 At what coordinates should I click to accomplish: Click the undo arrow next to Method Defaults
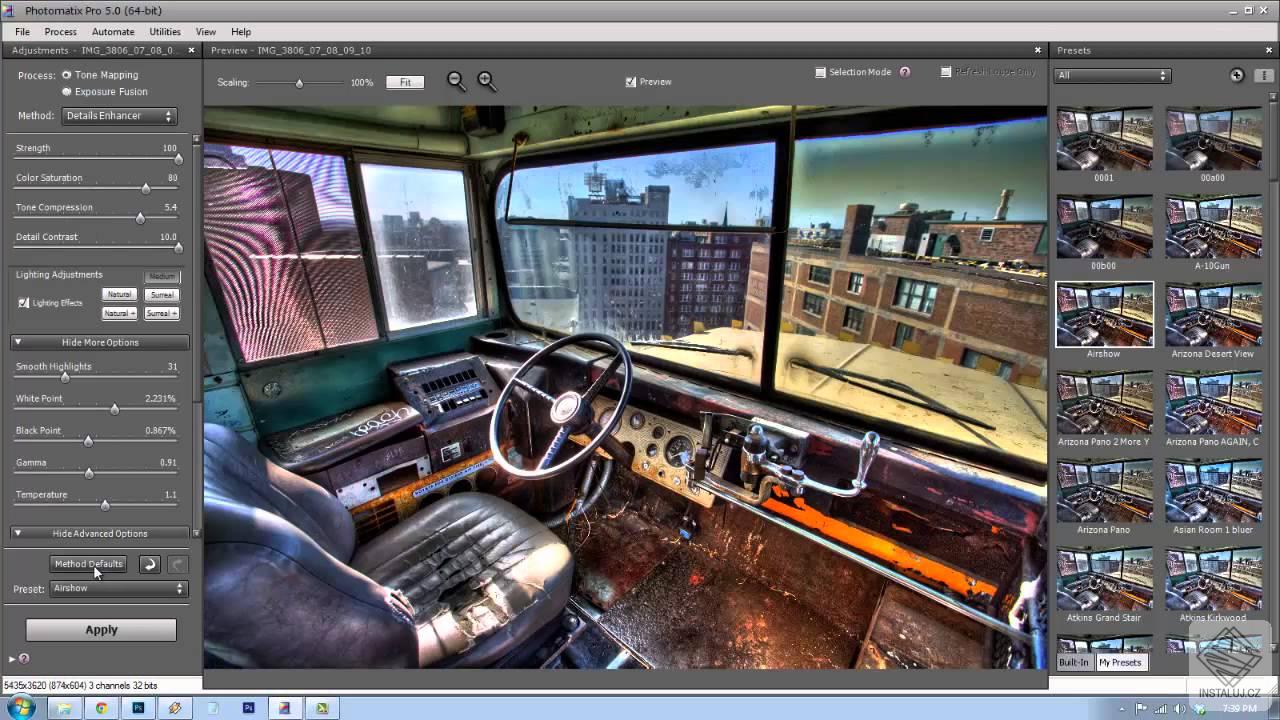pyautogui.click(x=149, y=564)
